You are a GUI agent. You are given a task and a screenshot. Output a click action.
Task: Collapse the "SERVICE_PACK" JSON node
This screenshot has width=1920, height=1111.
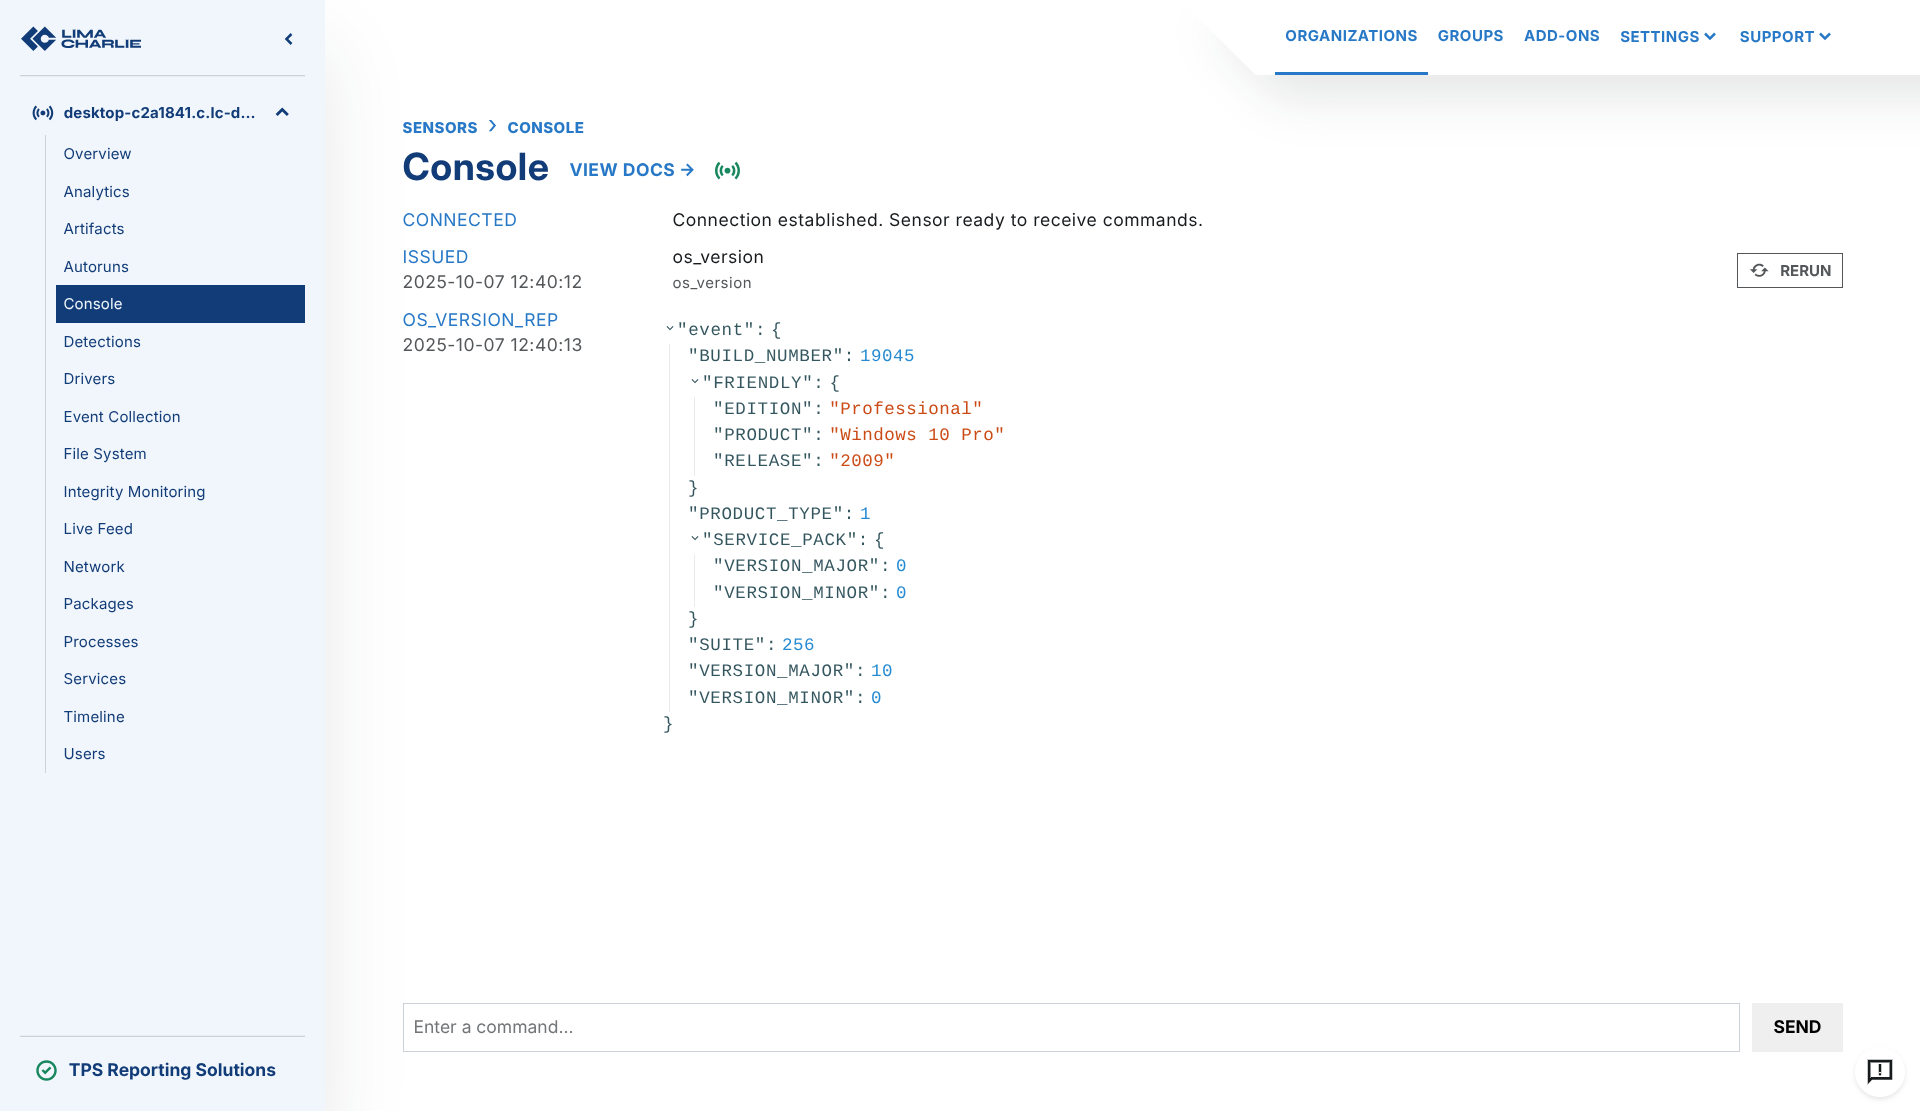[x=695, y=539]
